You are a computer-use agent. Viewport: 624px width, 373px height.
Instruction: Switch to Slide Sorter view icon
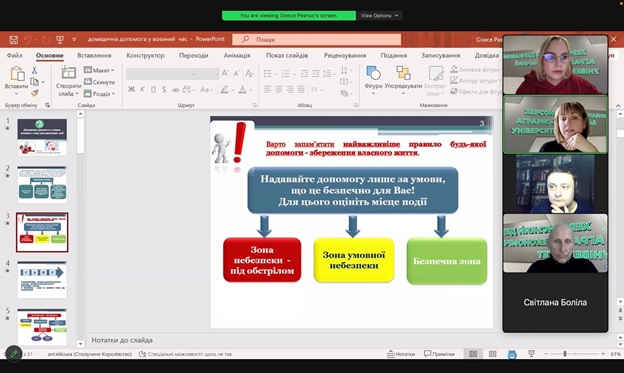click(492, 353)
